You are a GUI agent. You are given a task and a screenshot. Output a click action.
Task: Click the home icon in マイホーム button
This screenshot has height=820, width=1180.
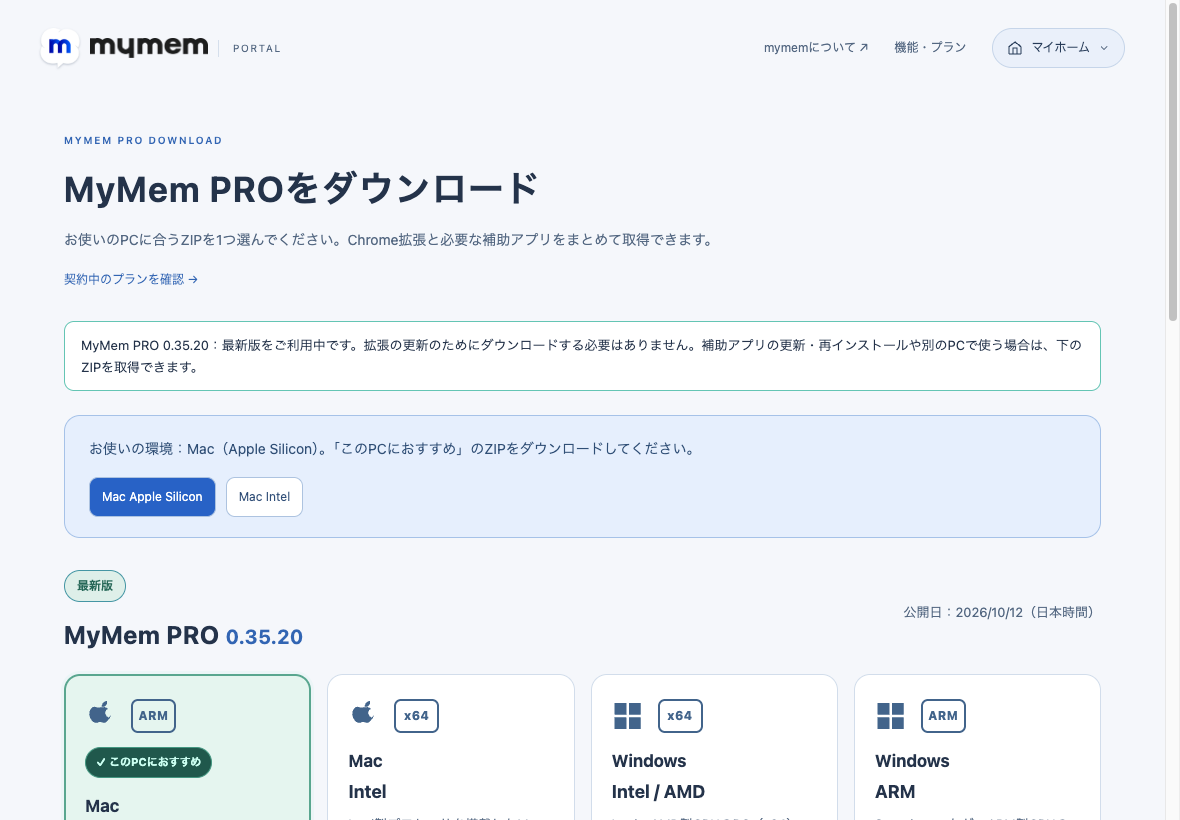[1014, 48]
